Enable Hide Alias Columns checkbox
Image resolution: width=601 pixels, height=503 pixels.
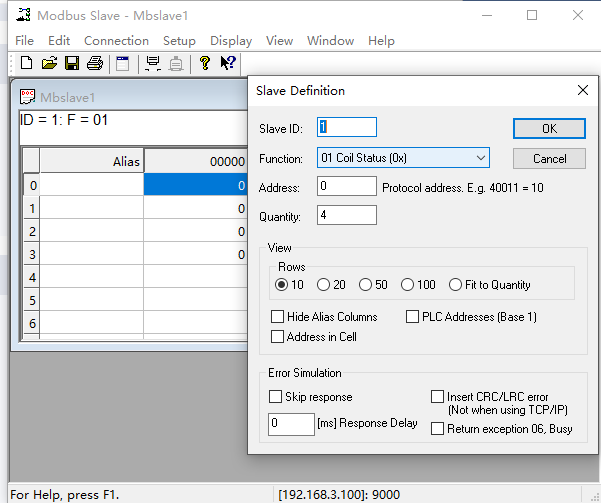tap(277, 317)
